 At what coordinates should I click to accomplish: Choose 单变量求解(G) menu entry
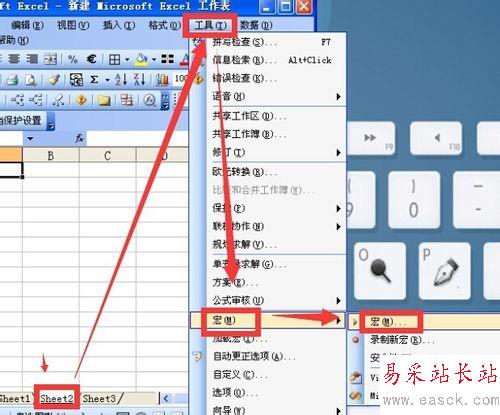tap(268, 264)
